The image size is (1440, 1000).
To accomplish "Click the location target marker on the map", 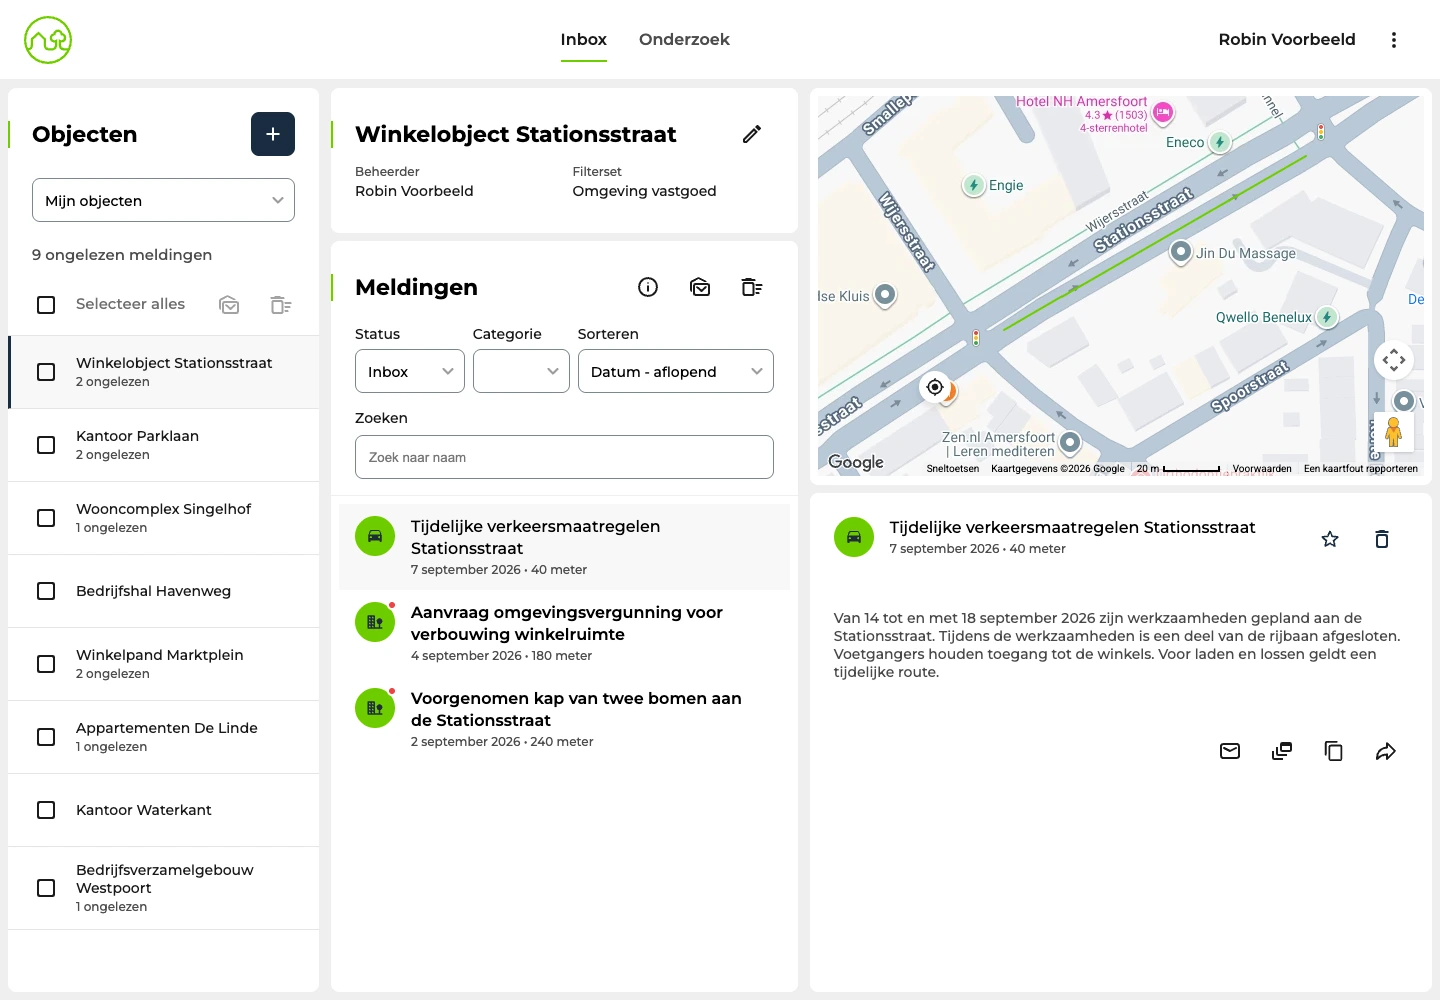I will coord(935,387).
